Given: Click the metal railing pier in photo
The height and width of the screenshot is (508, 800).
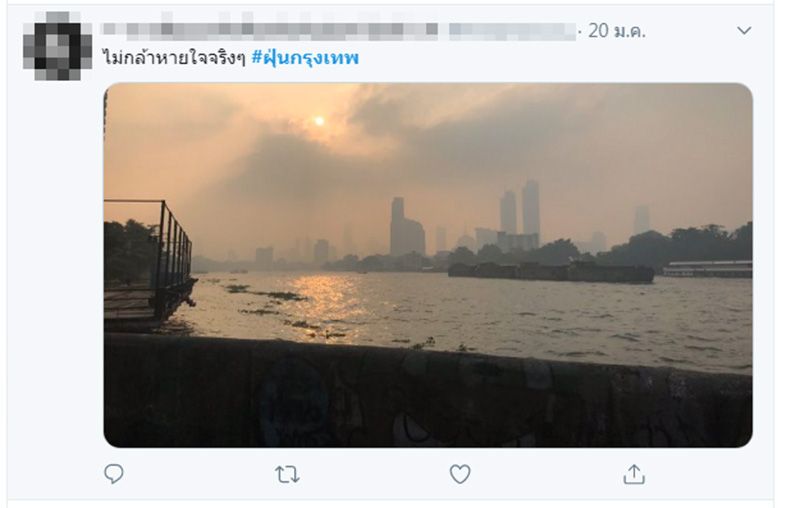Looking at the screenshot, I should click(148, 263).
